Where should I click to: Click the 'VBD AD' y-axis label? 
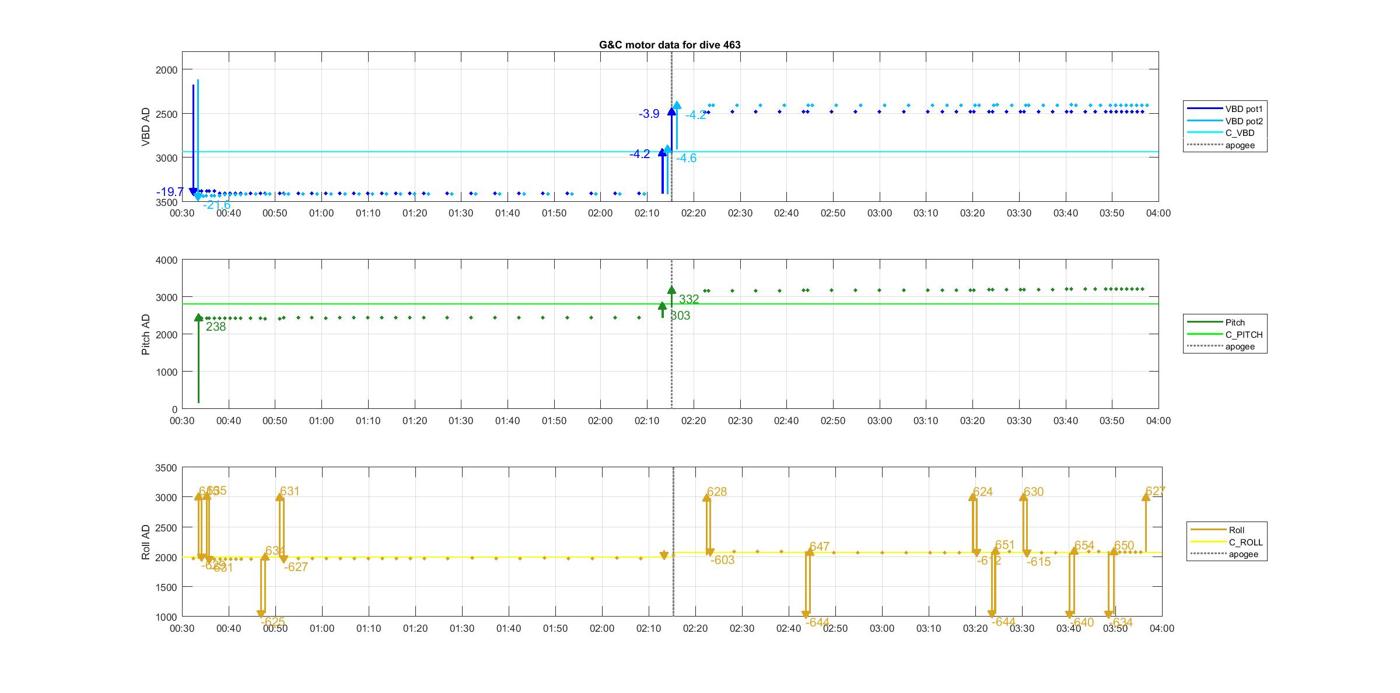click(x=146, y=129)
